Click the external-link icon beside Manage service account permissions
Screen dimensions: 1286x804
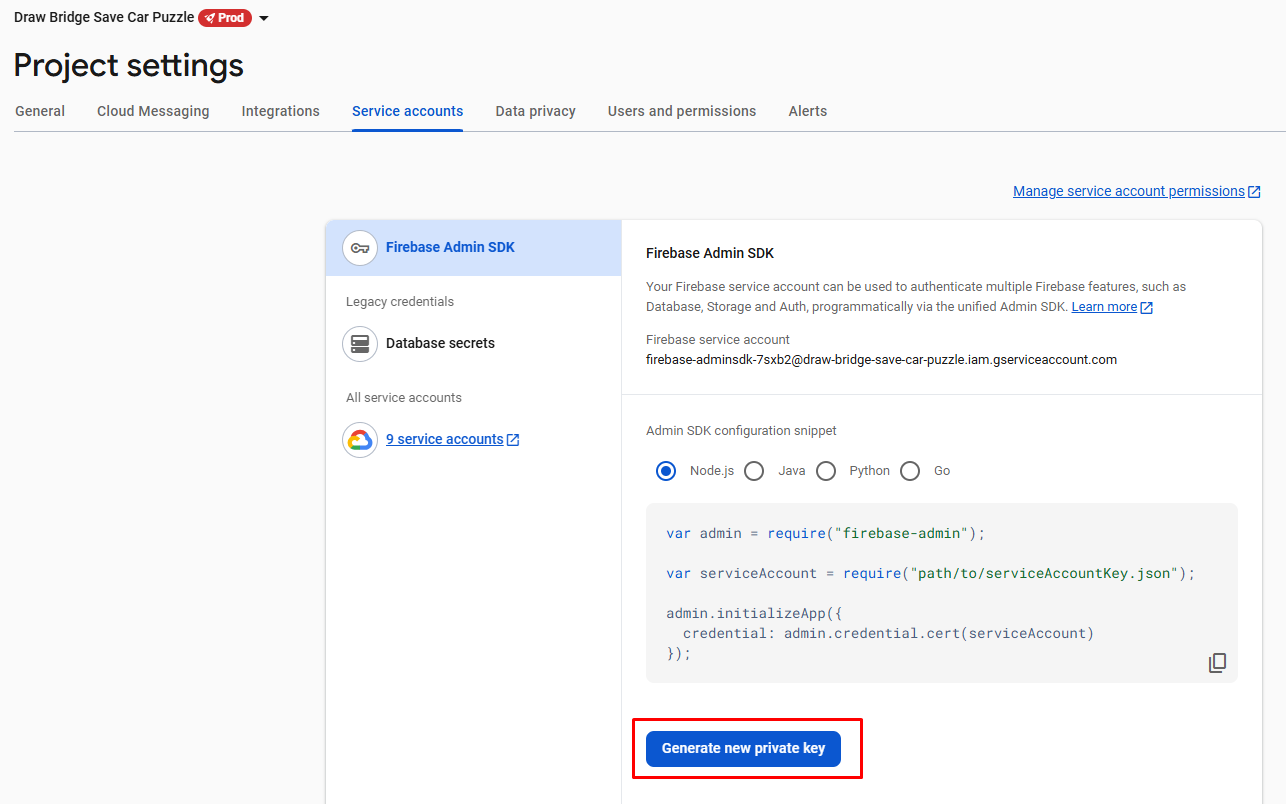click(1254, 192)
